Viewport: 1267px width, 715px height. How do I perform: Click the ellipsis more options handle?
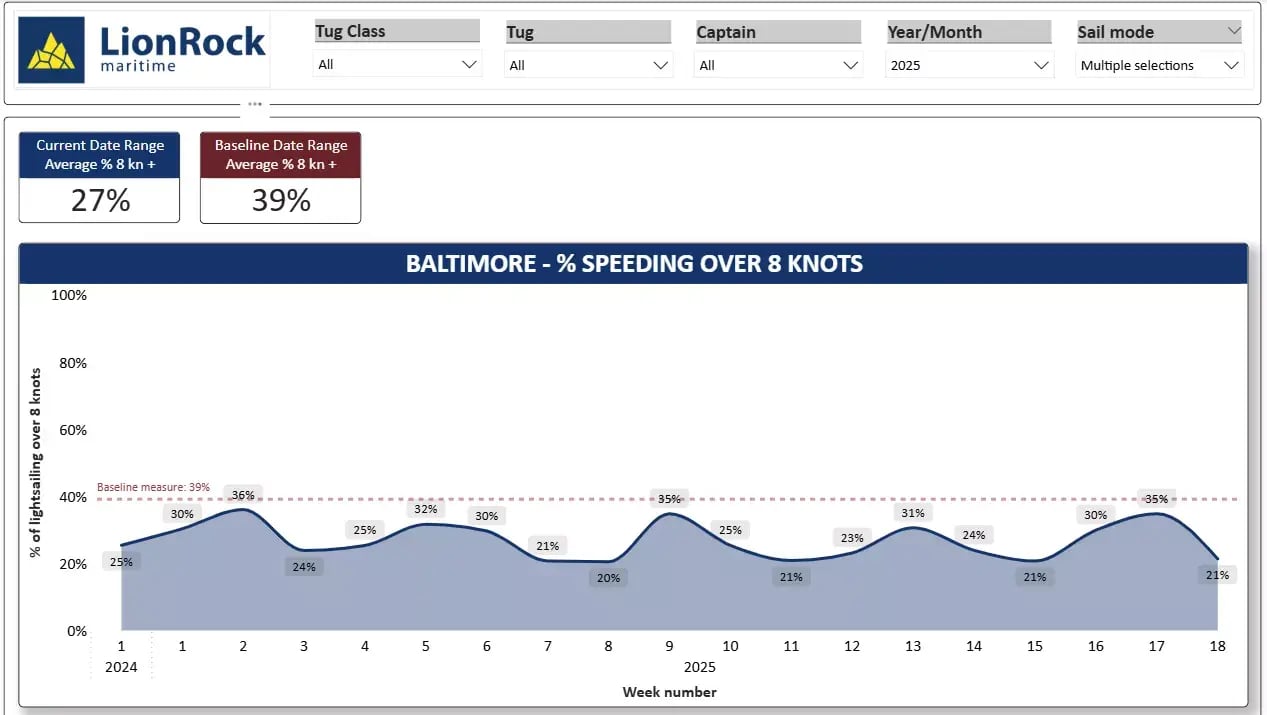255,103
